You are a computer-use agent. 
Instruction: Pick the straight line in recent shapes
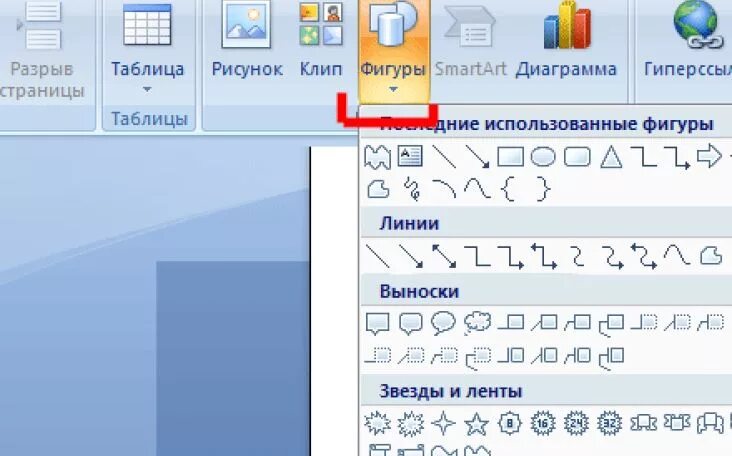pyautogui.click(x=444, y=157)
